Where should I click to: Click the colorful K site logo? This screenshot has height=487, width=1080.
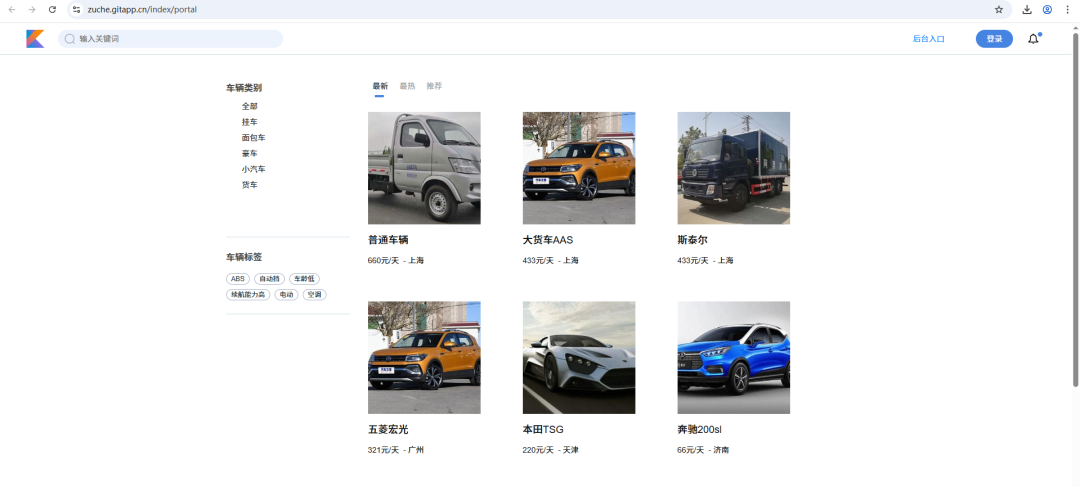point(35,39)
